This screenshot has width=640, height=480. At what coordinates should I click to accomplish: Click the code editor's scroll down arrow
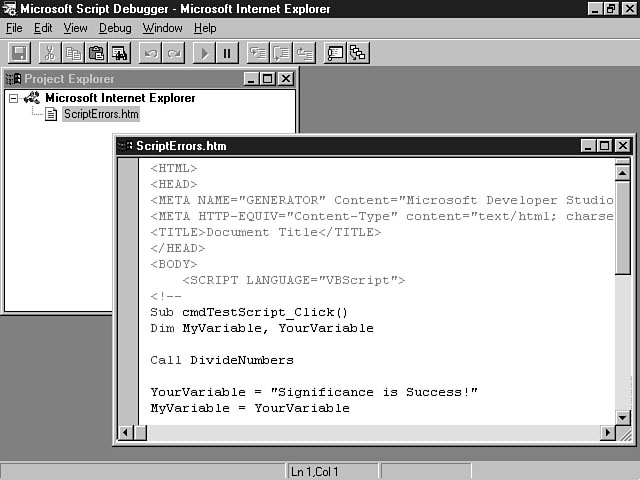[x=623, y=417]
